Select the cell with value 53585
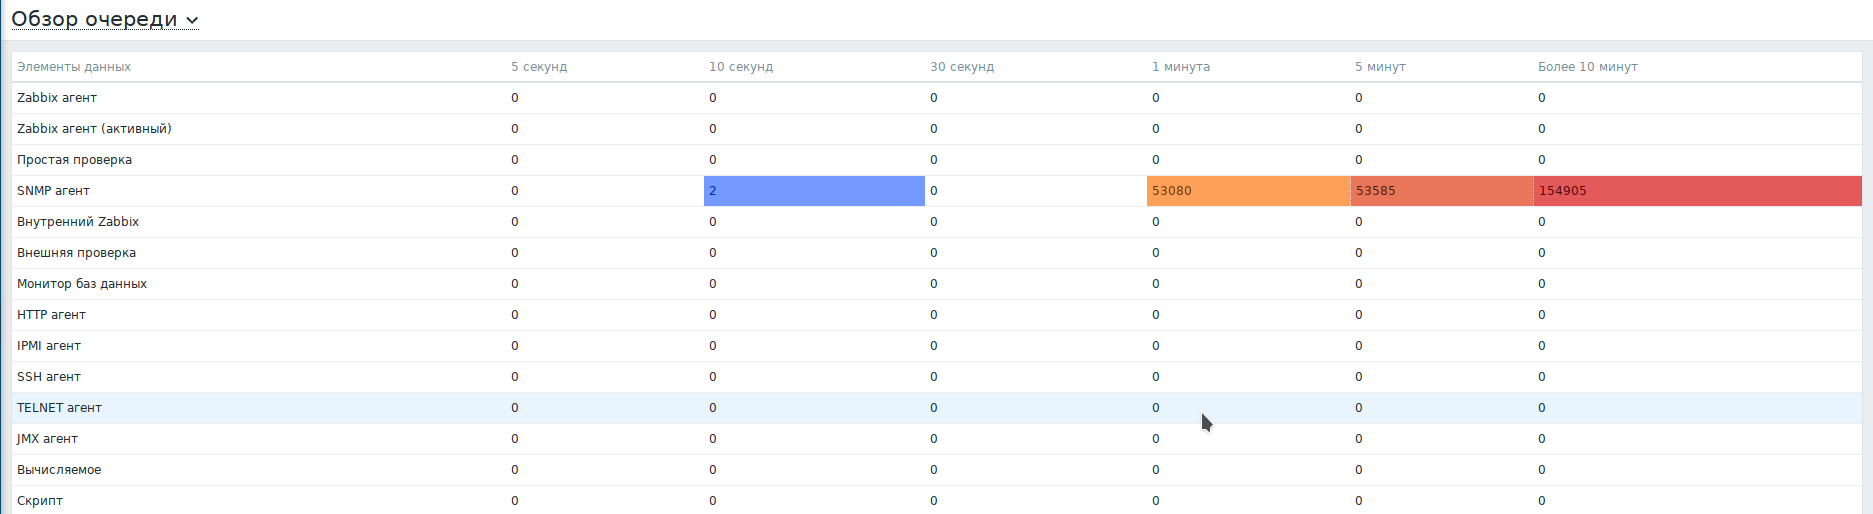Screen dimensions: 1873x514 [1441, 191]
